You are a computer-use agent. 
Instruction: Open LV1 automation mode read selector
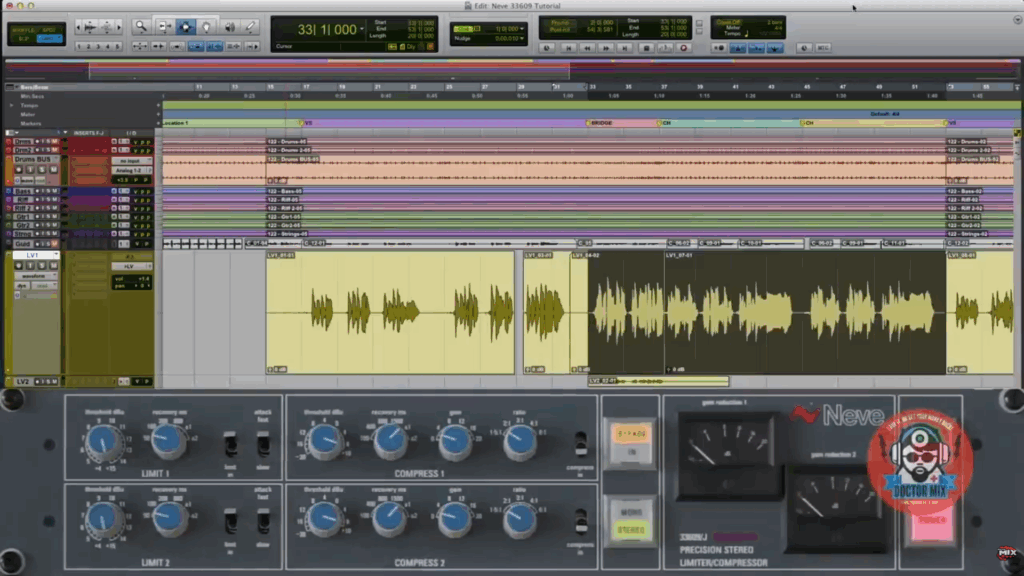(x=44, y=286)
